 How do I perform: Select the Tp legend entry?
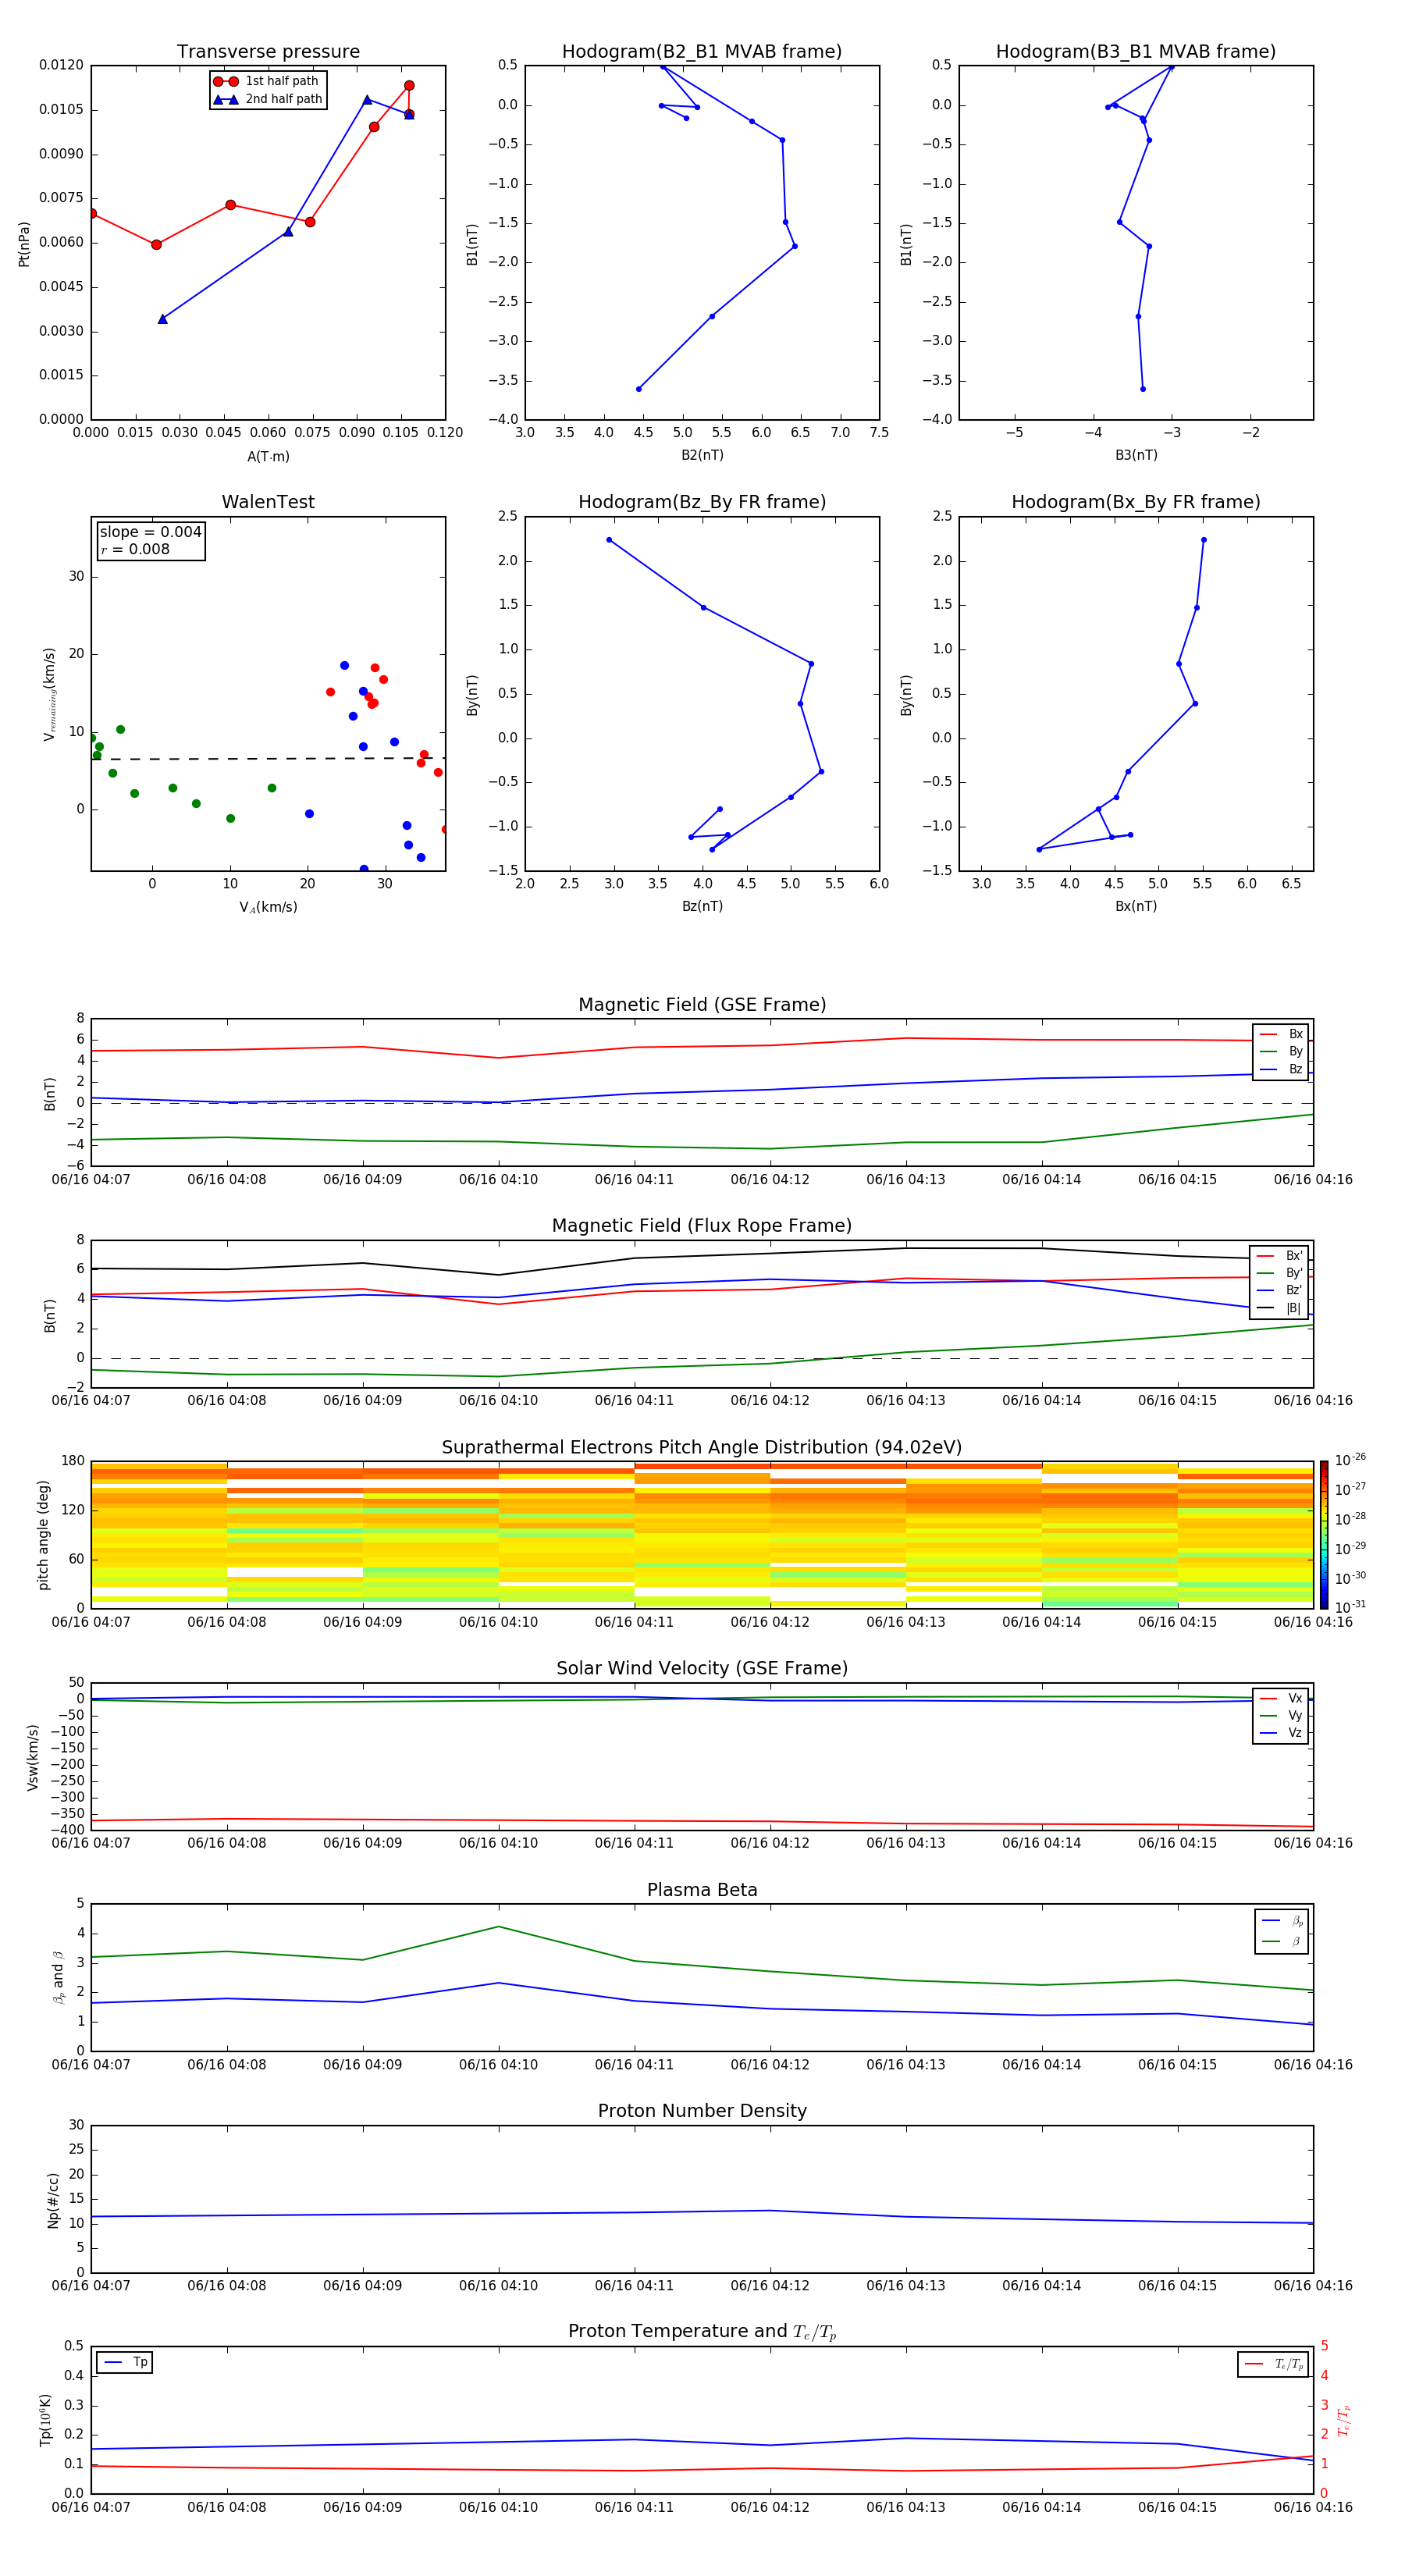[125, 2362]
